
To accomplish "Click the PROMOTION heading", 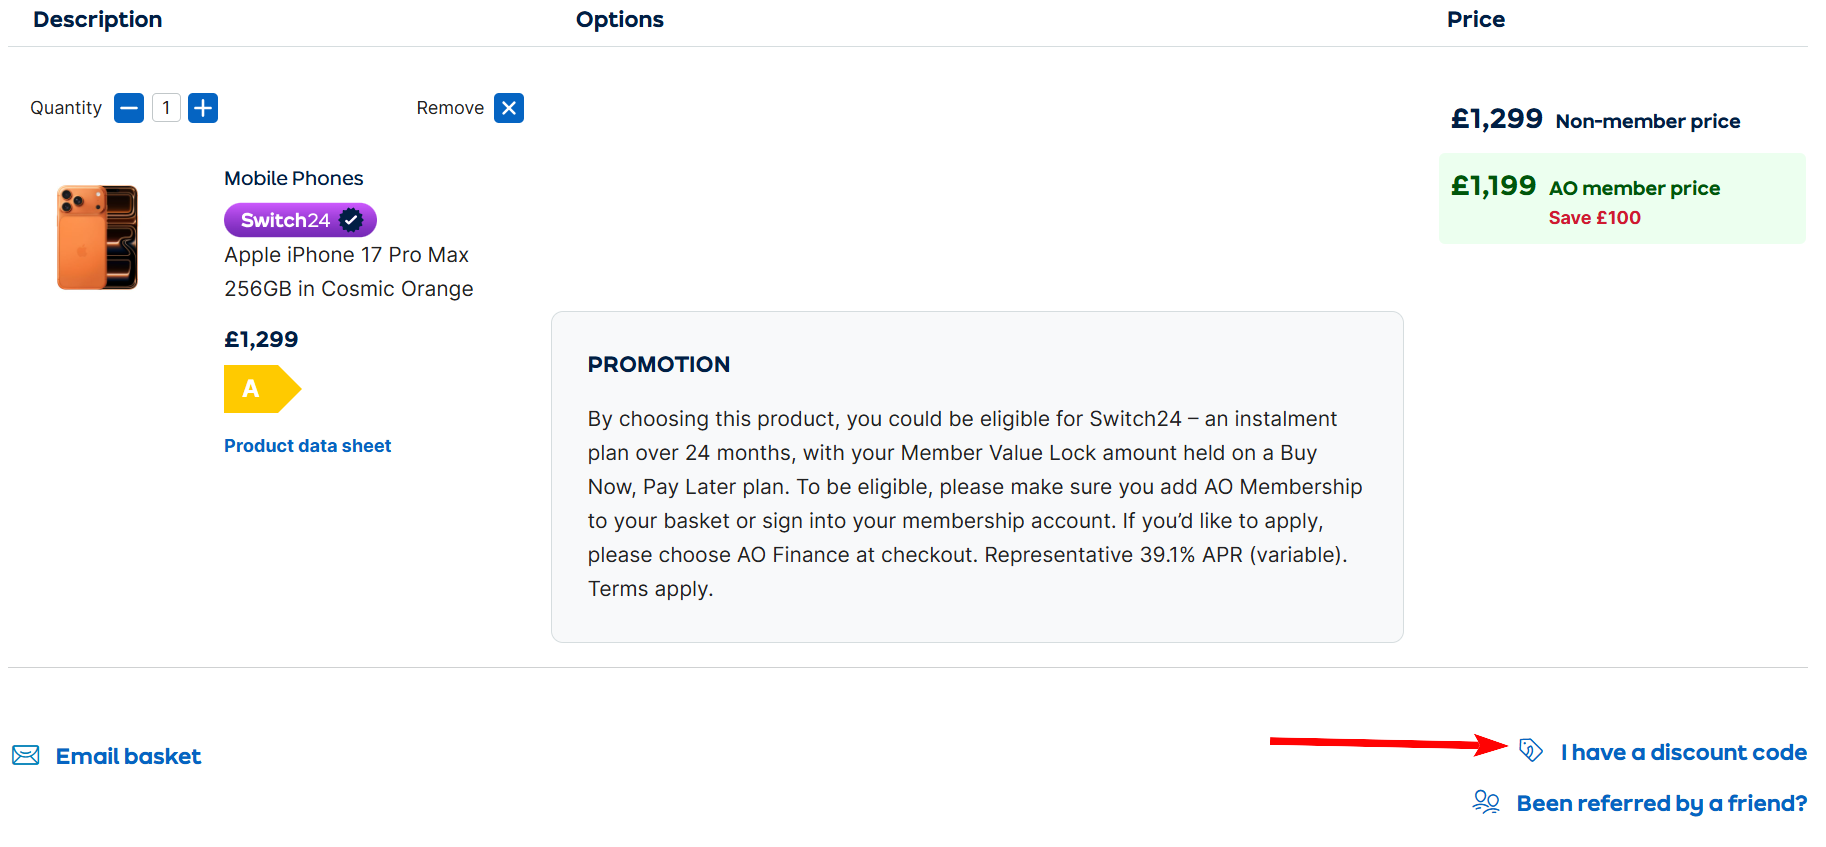I will click(x=659, y=364).
